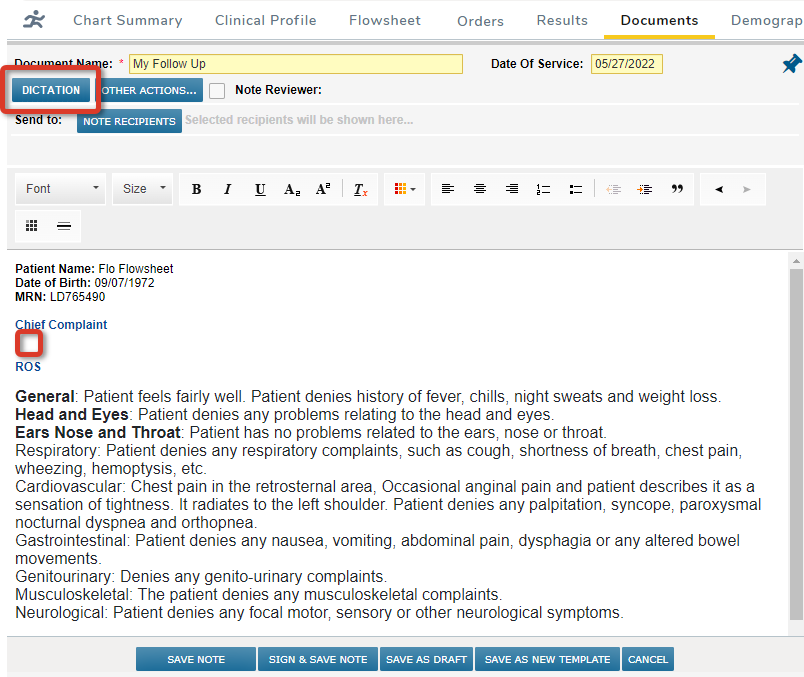Insert a blockquote using the quote icon
This screenshot has width=804, height=677.
pos(677,188)
